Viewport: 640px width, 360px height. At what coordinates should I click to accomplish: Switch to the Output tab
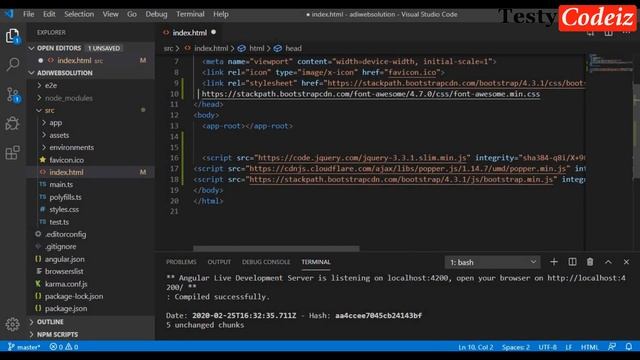pyautogui.click(x=219, y=262)
